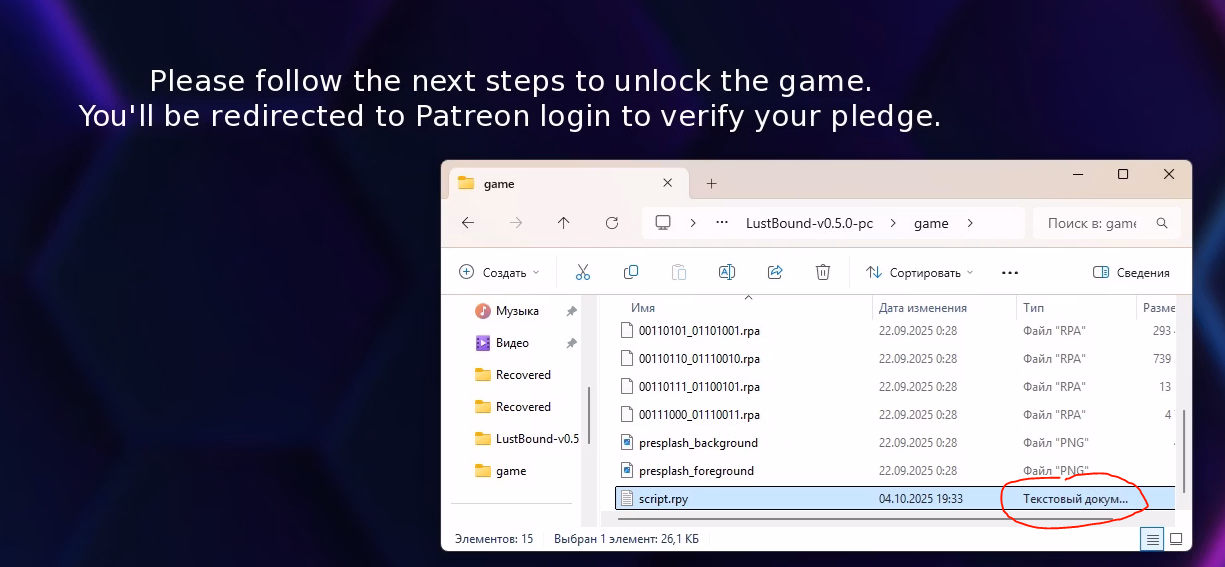Open Музыка folder in sidebar
1225x567 pixels.
[517, 311]
